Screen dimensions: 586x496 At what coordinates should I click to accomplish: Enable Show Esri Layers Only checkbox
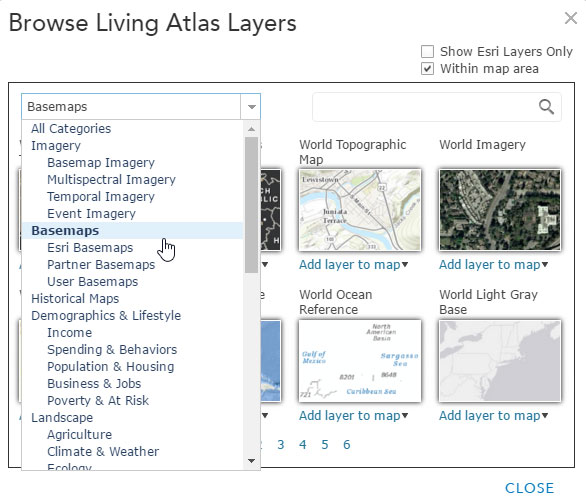tap(428, 52)
